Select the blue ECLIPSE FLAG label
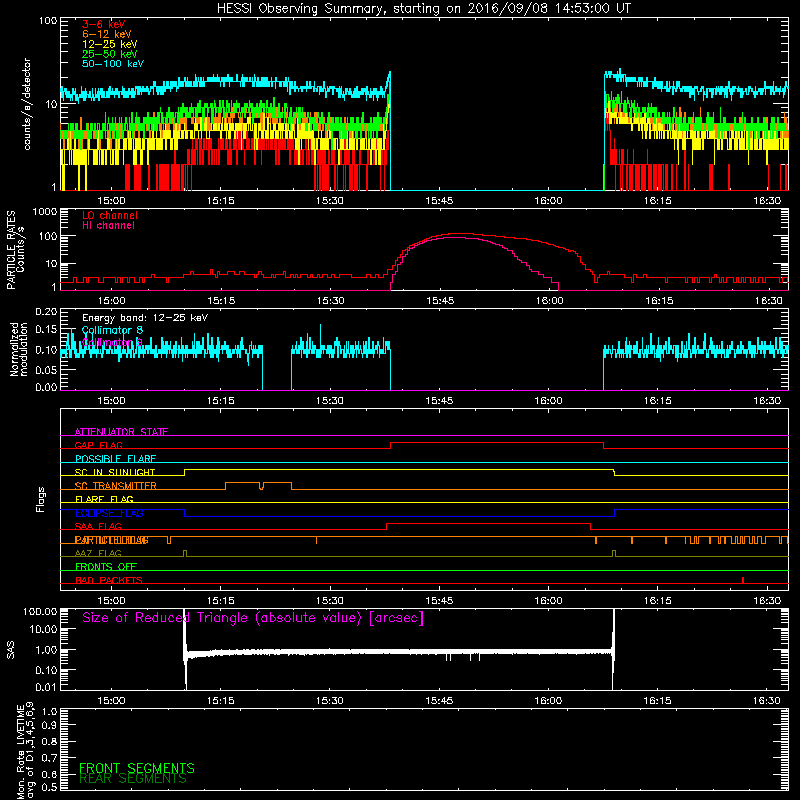Image resolution: width=800 pixels, height=800 pixels. [x=109, y=513]
